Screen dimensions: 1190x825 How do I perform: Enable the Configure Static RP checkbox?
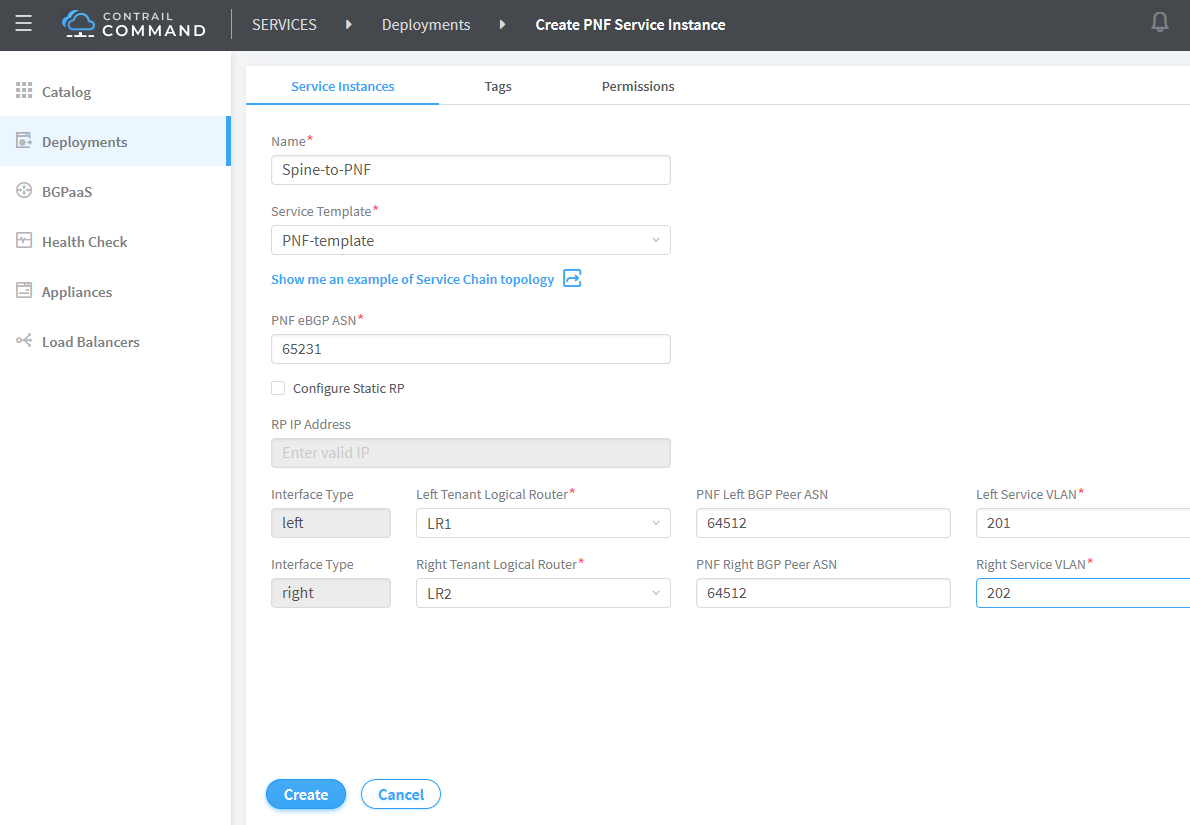click(278, 388)
